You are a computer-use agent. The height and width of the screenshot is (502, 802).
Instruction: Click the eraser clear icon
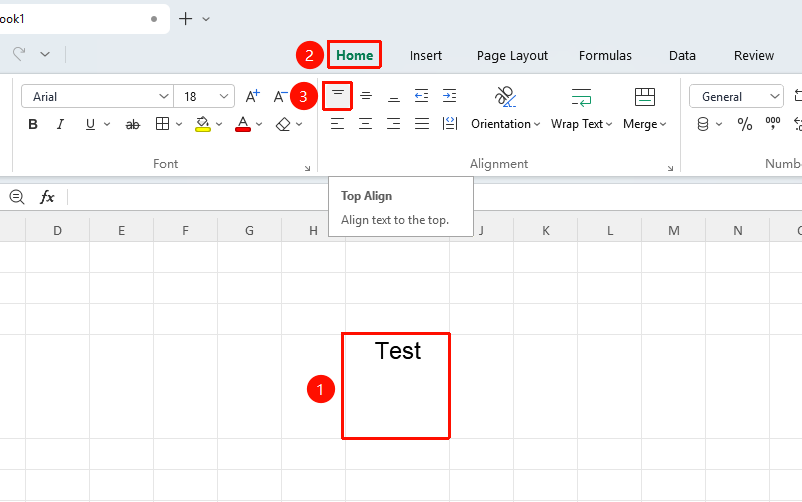pyautogui.click(x=283, y=124)
